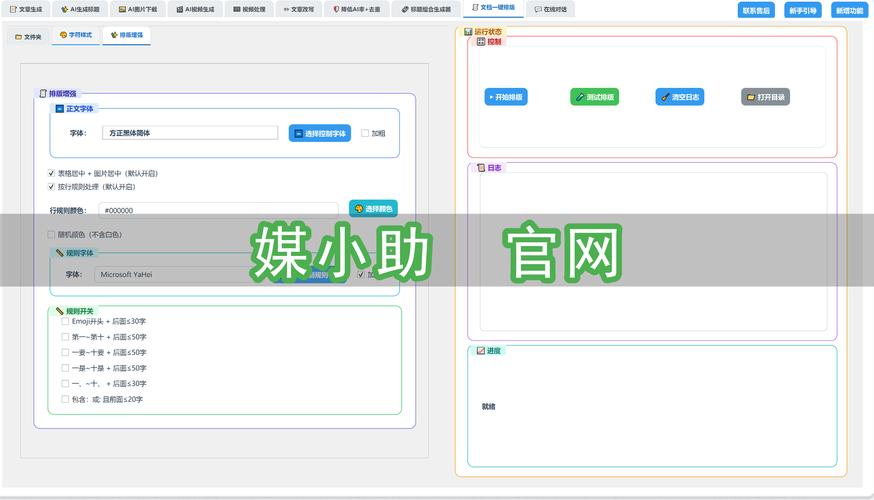This screenshot has width=874, height=500.
Task: Switch to the 降低AI率+去重 tab
Action: tap(357, 9)
